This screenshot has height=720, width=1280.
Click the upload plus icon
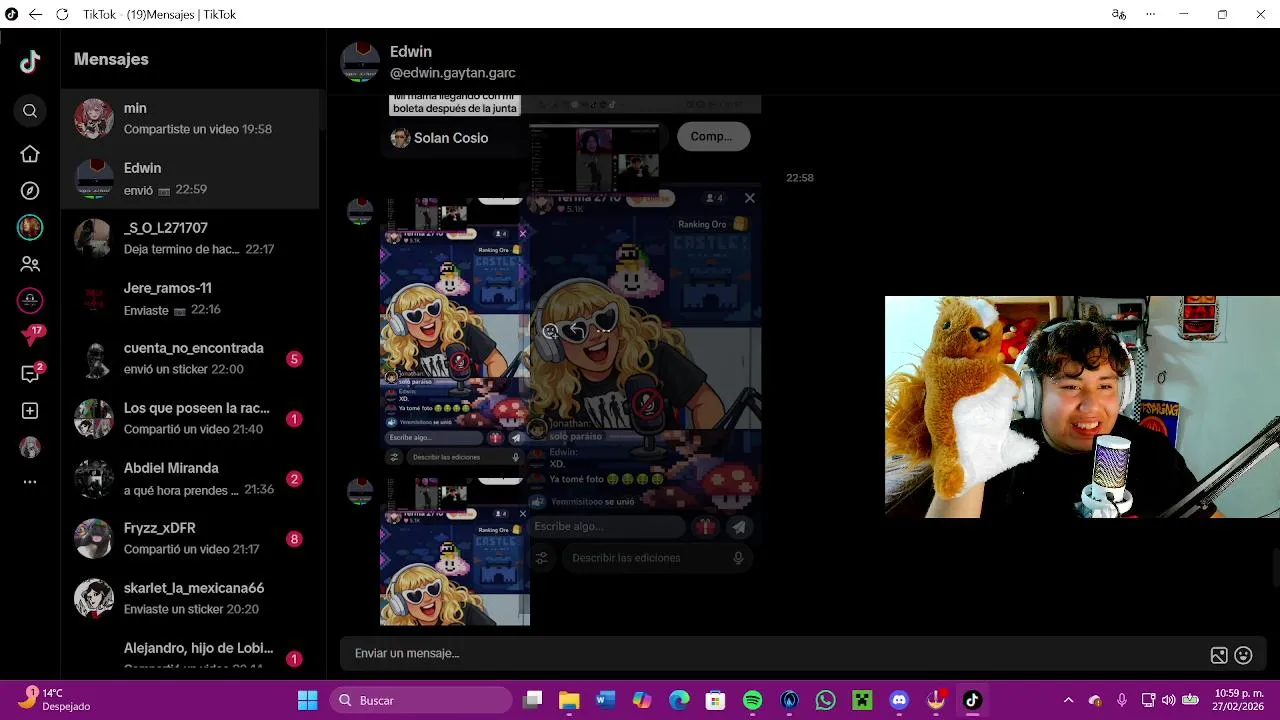(30, 411)
